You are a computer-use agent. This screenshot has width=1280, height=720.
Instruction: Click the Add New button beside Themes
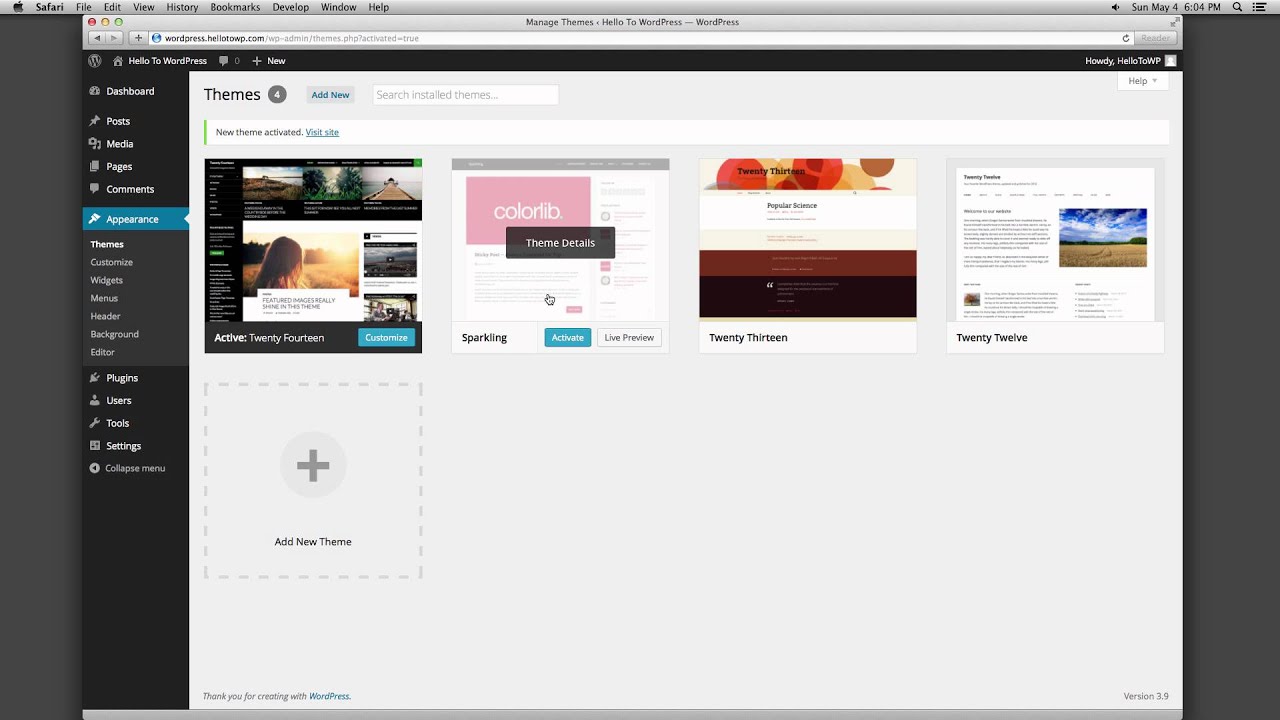point(330,95)
